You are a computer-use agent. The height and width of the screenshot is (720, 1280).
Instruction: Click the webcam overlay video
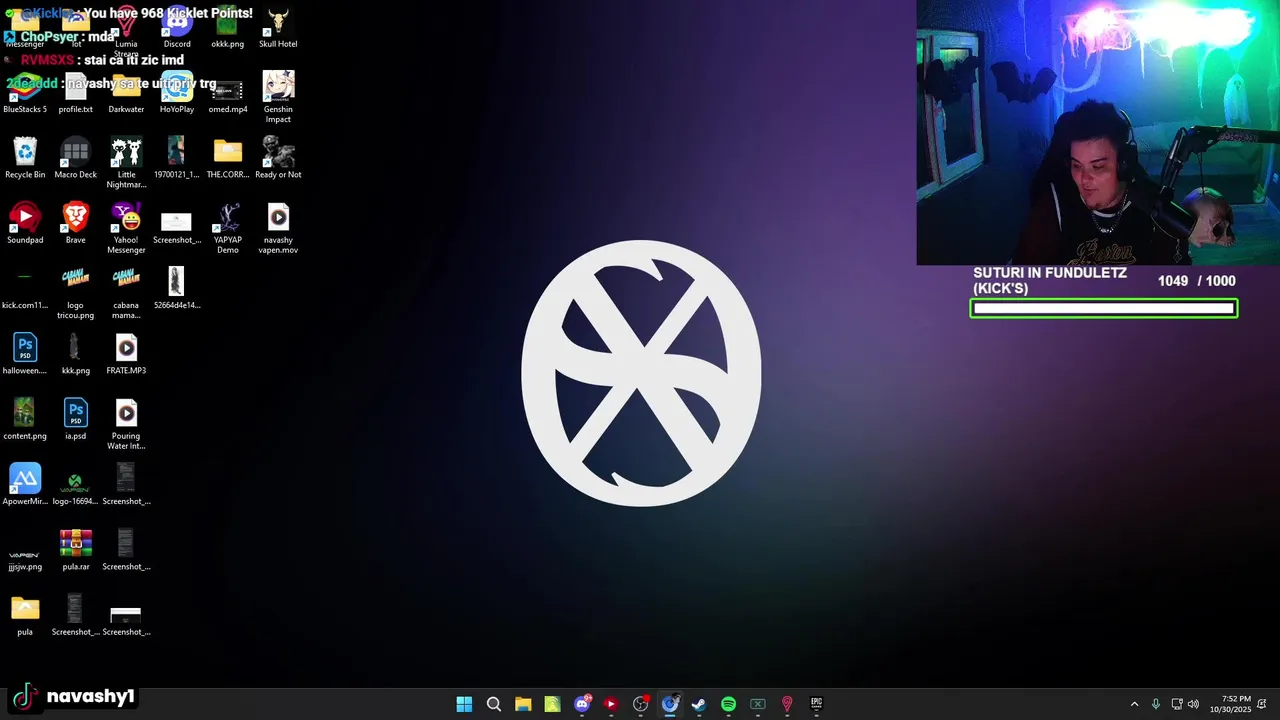click(1098, 132)
